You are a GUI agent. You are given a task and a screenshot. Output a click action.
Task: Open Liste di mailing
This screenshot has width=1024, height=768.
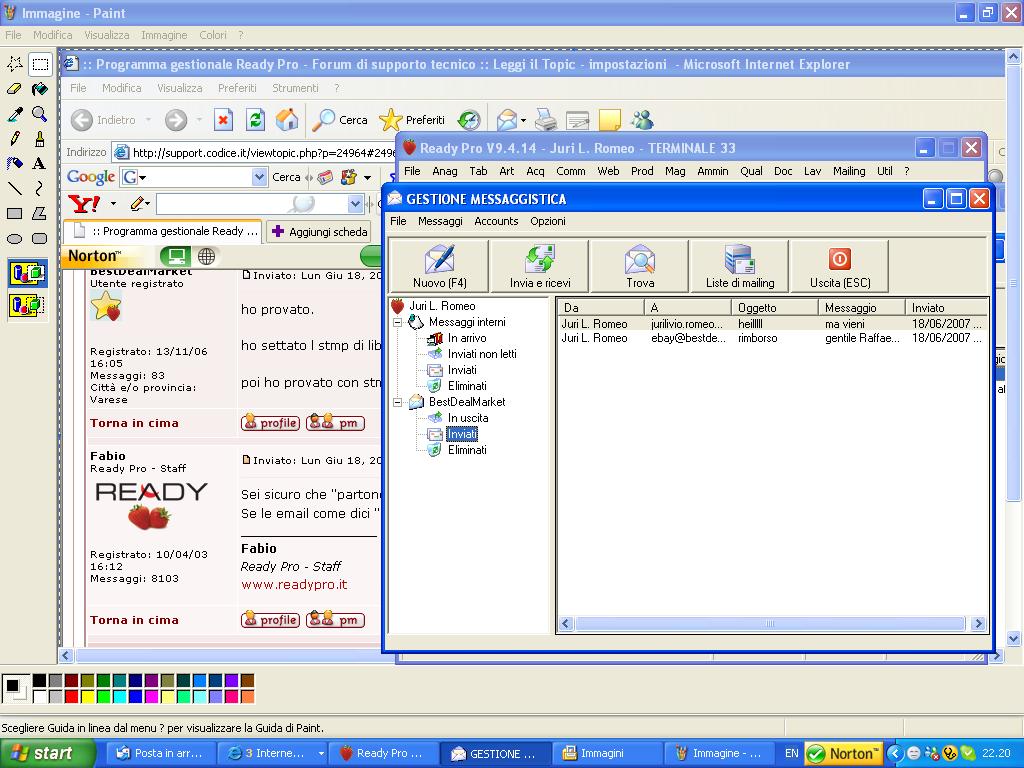pyautogui.click(x=740, y=266)
